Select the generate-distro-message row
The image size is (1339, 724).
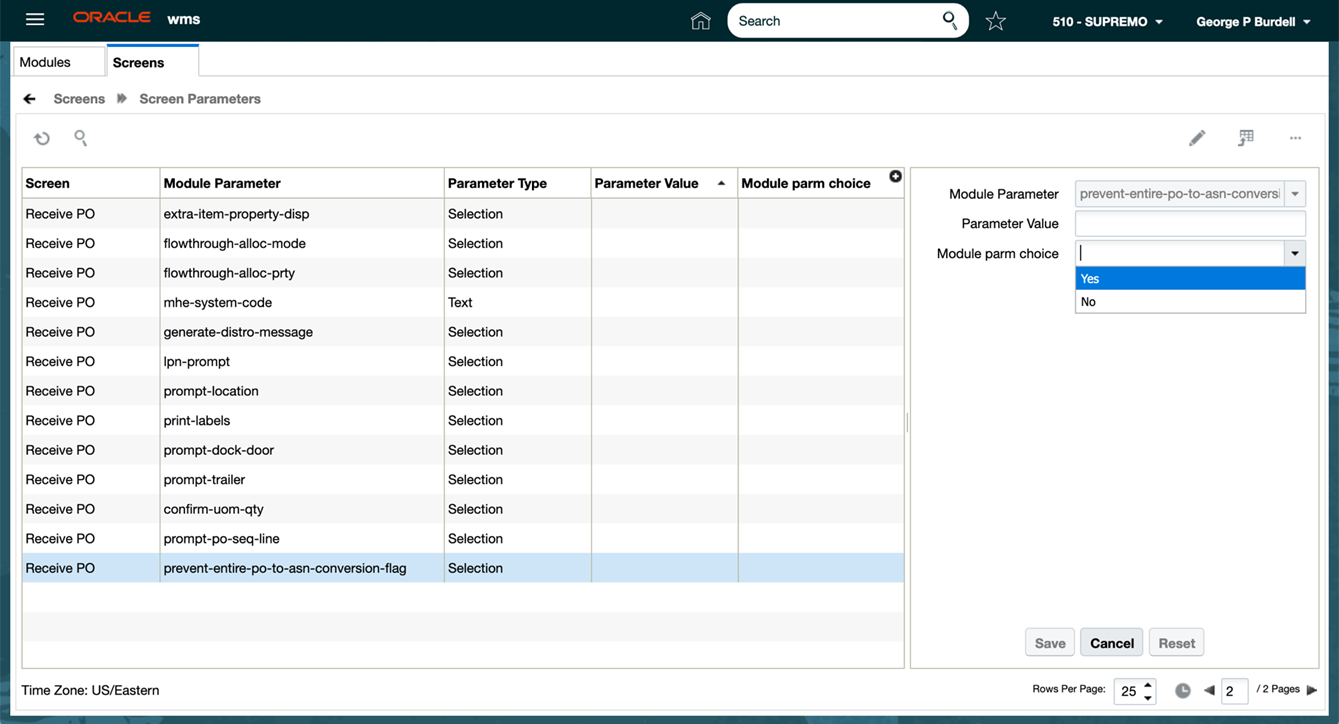point(463,332)
